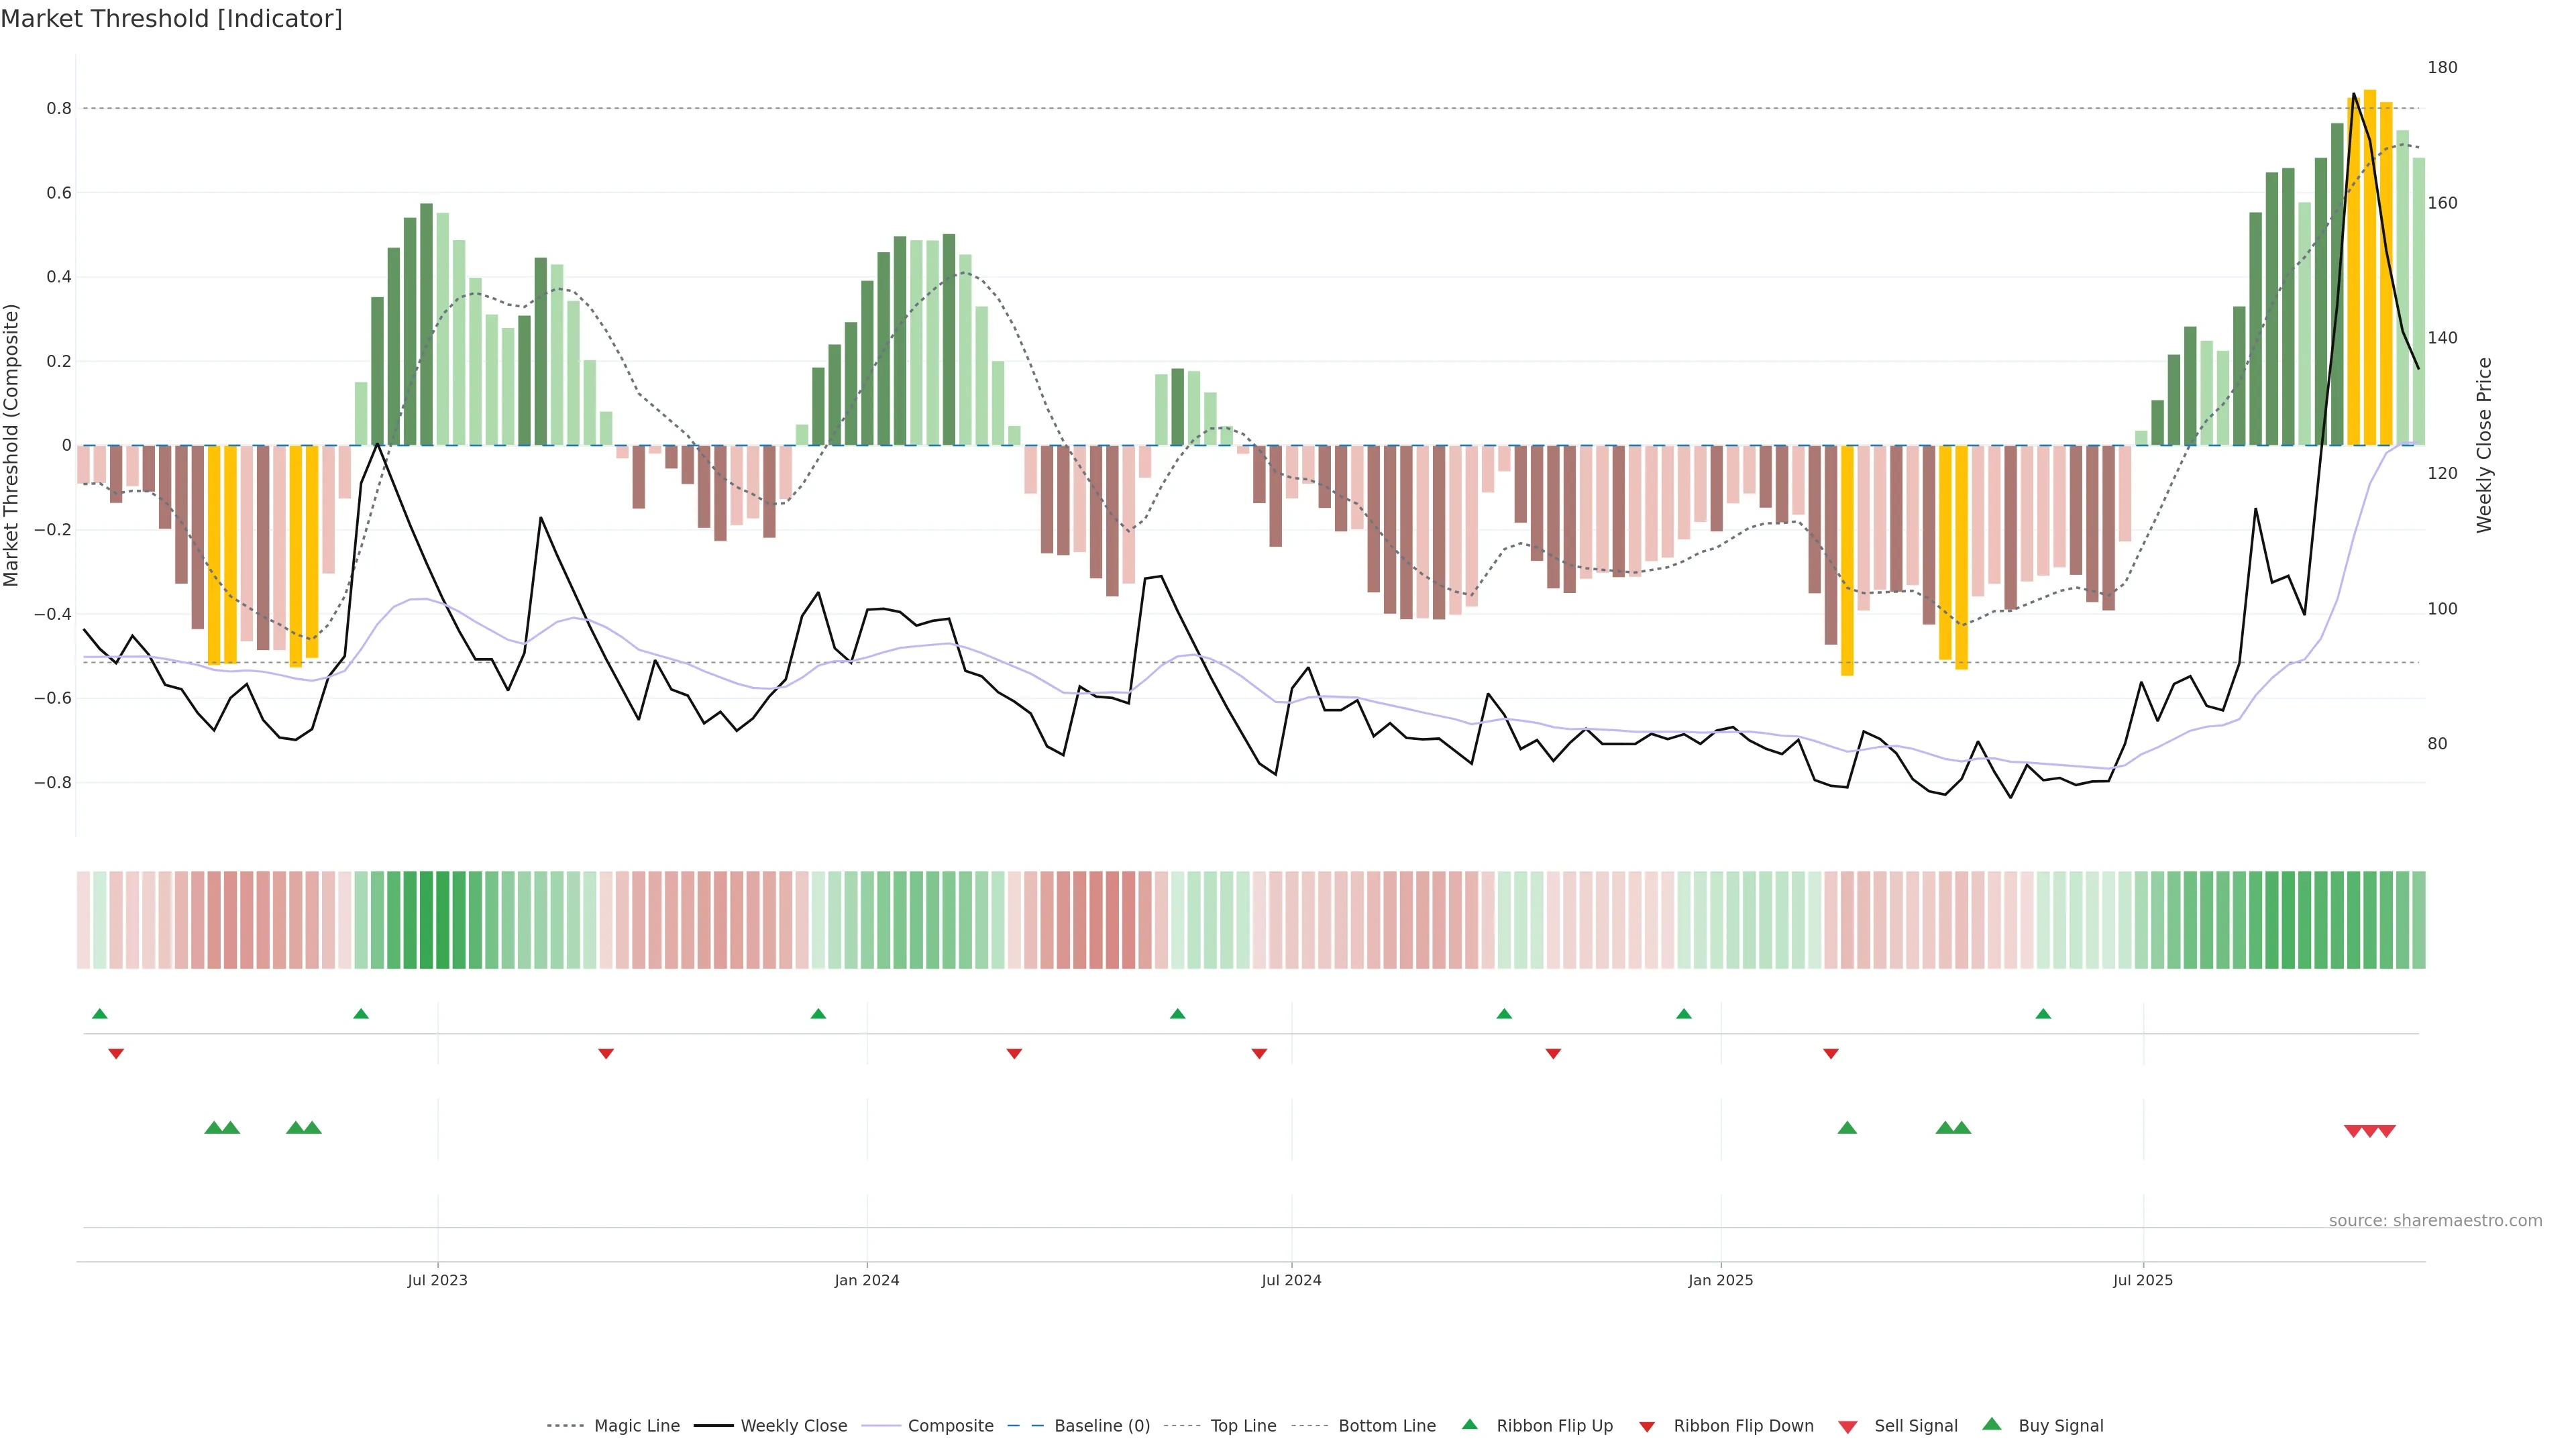Click the Weekly Close Price axis title

2484,445
